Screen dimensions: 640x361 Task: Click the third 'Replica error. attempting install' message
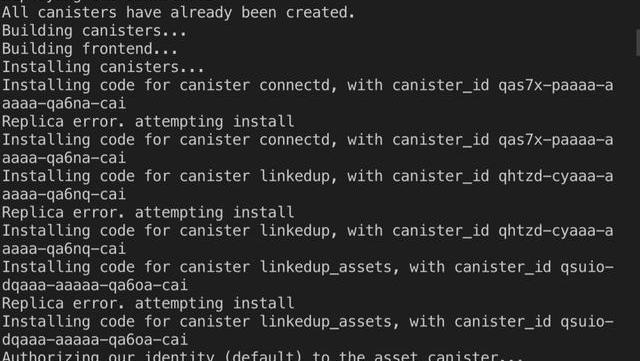148,303
